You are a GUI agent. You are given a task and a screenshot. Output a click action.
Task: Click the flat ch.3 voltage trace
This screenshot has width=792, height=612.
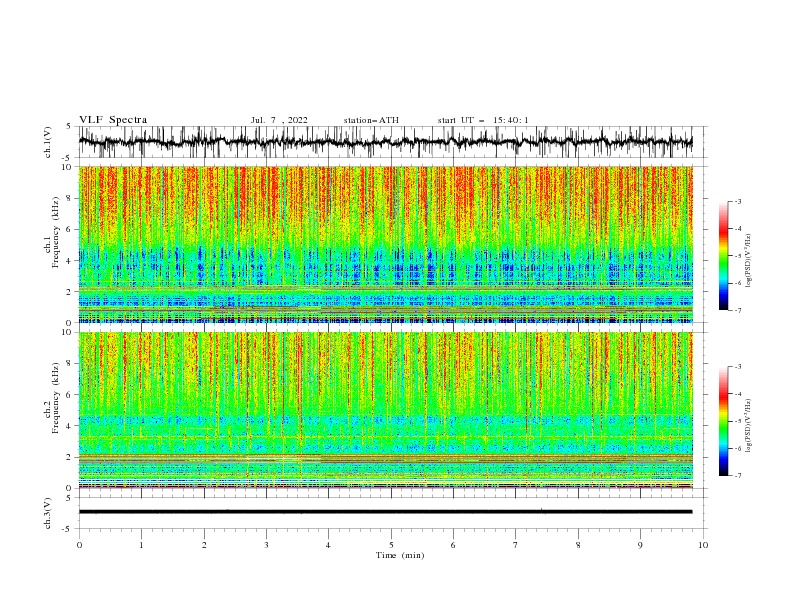[x=385, y=512]
